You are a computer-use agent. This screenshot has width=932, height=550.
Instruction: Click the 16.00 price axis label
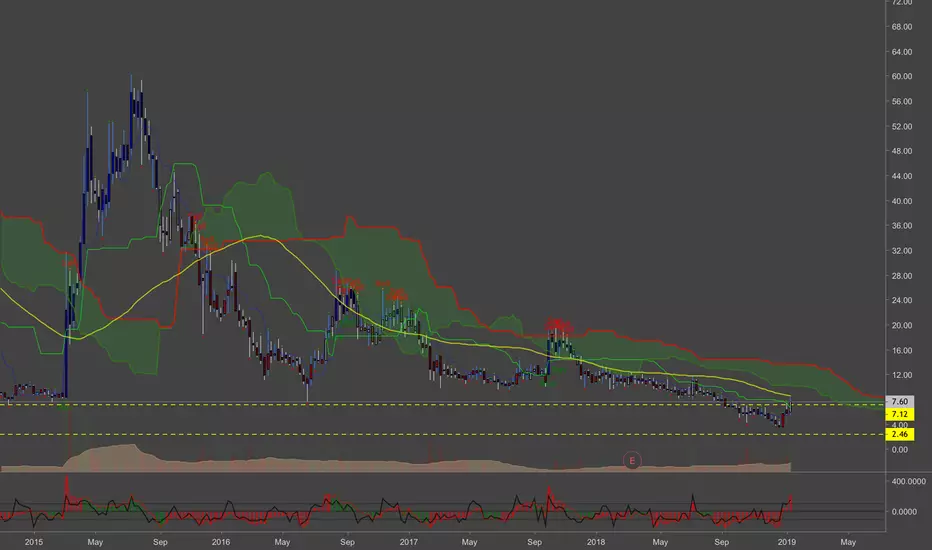click(902, 350)
